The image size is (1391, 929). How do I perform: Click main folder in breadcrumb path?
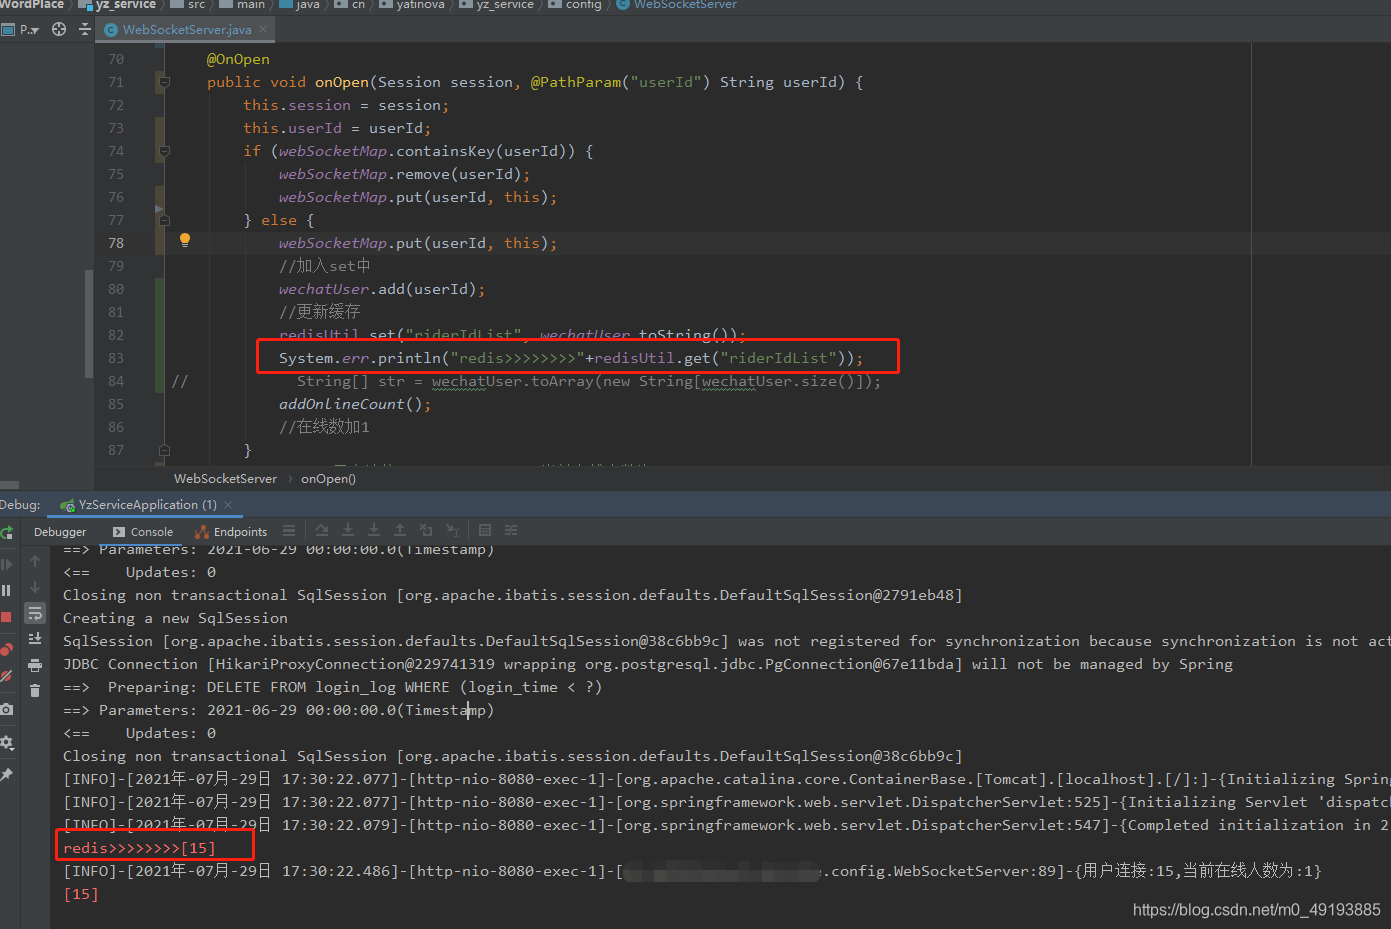pos(242,5)
